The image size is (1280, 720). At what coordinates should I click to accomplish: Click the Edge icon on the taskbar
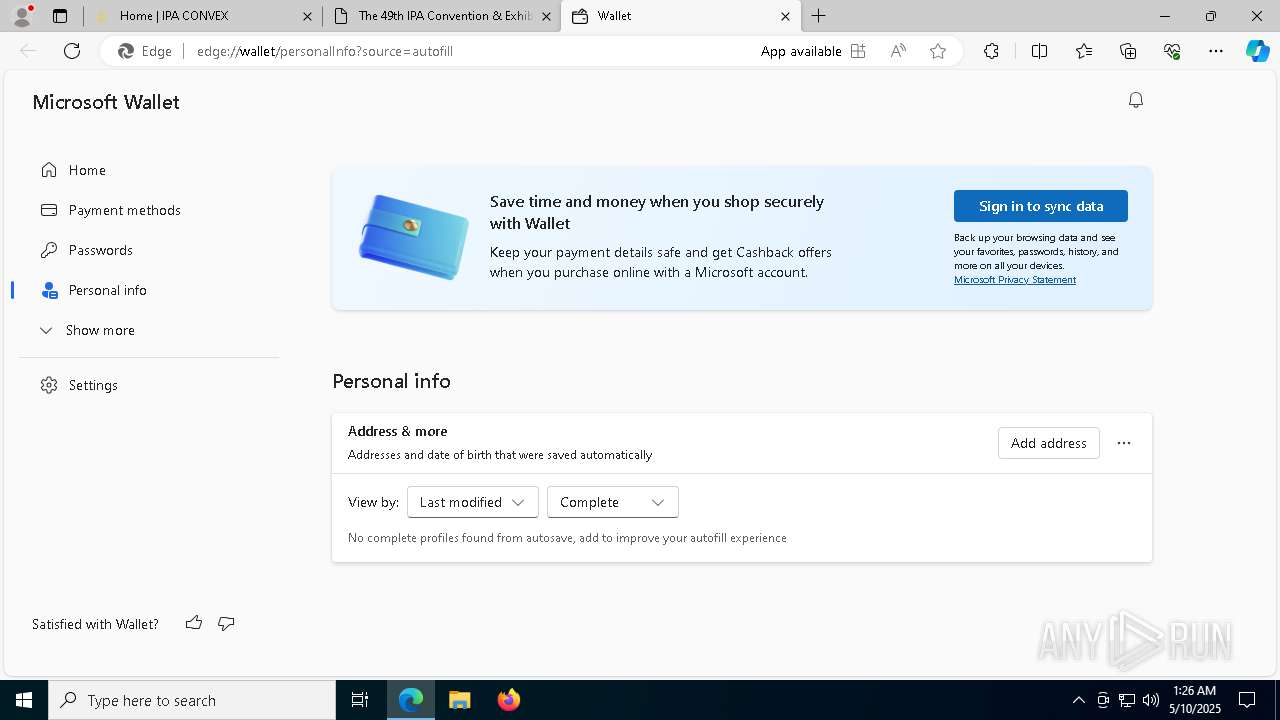point(411,700)
